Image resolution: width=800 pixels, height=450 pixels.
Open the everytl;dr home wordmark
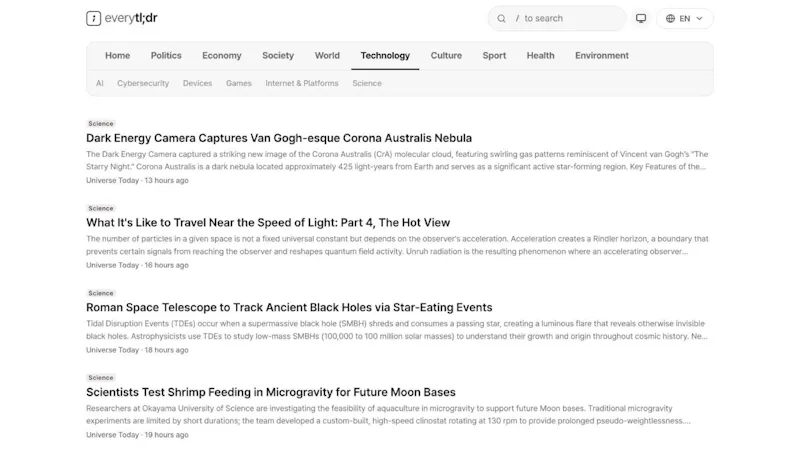131,18
